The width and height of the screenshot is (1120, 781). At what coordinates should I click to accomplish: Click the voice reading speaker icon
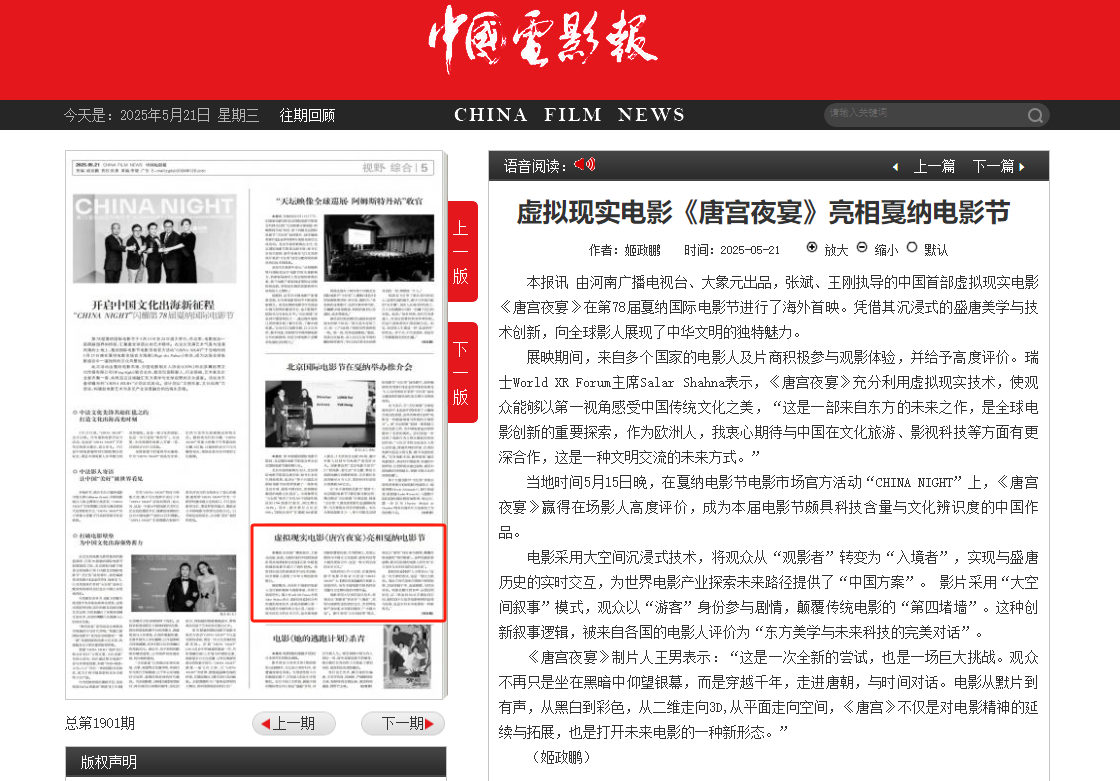584,164
